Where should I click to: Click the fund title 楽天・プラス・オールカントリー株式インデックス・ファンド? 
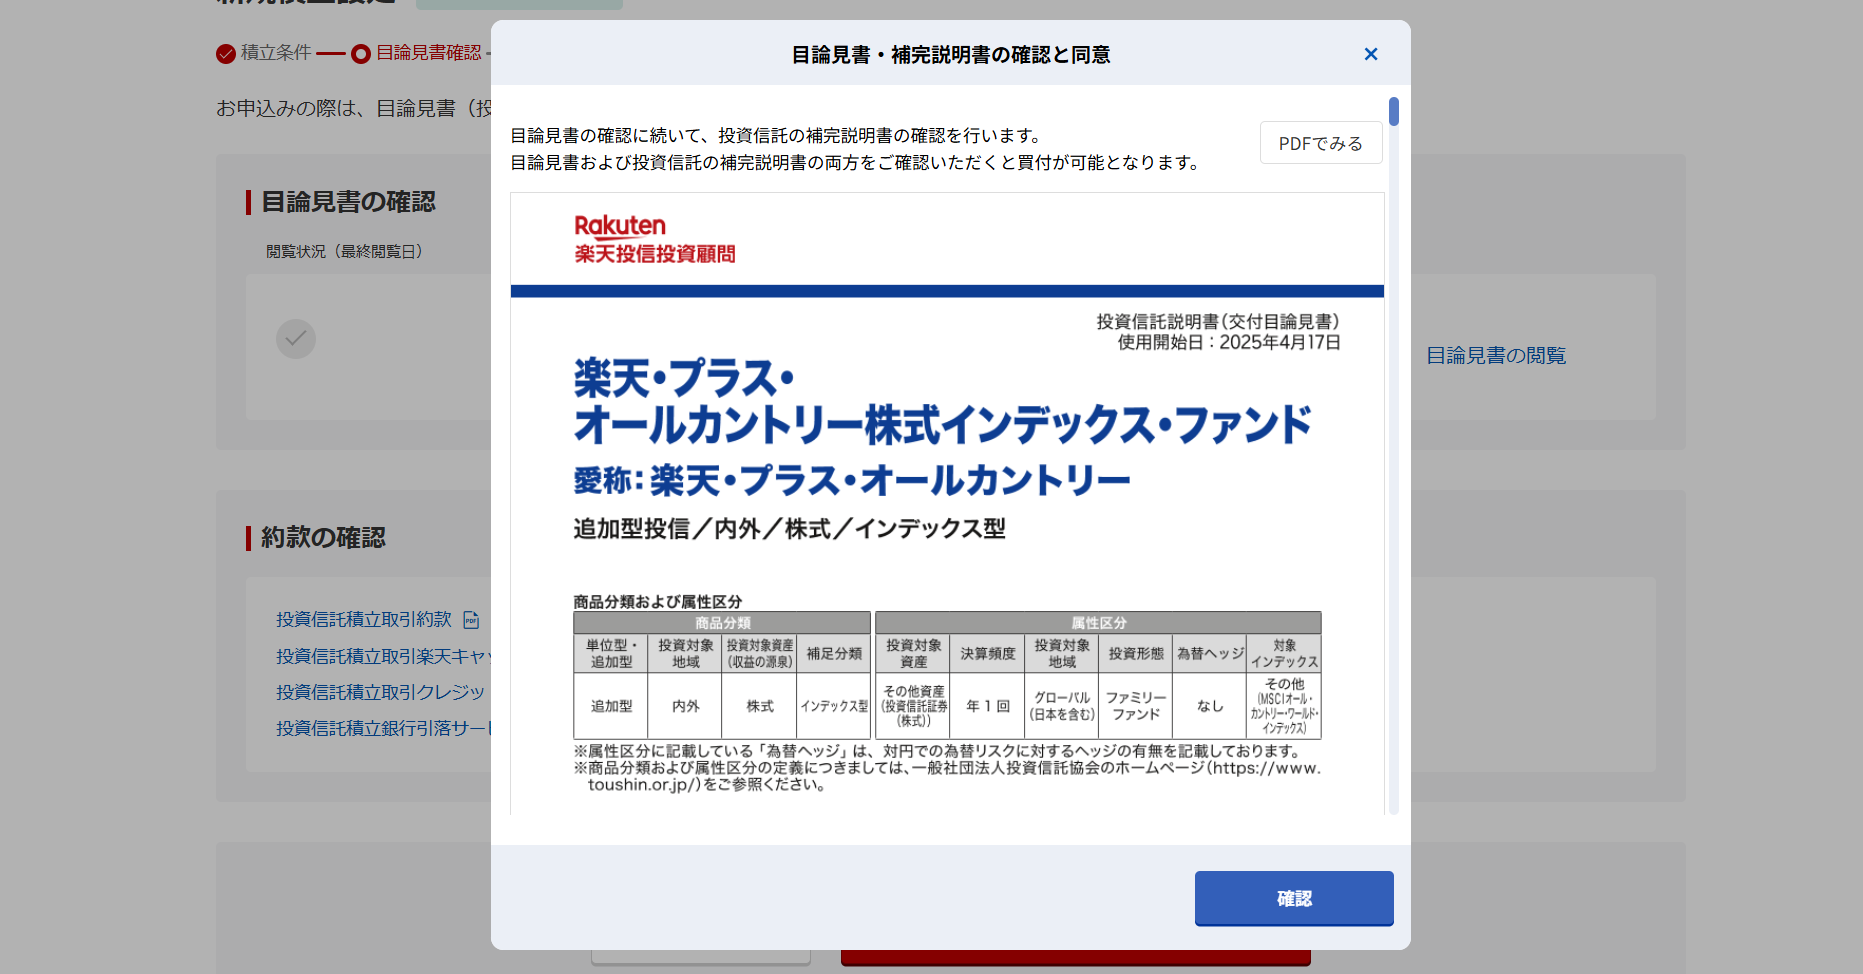(x=942, y=402)
